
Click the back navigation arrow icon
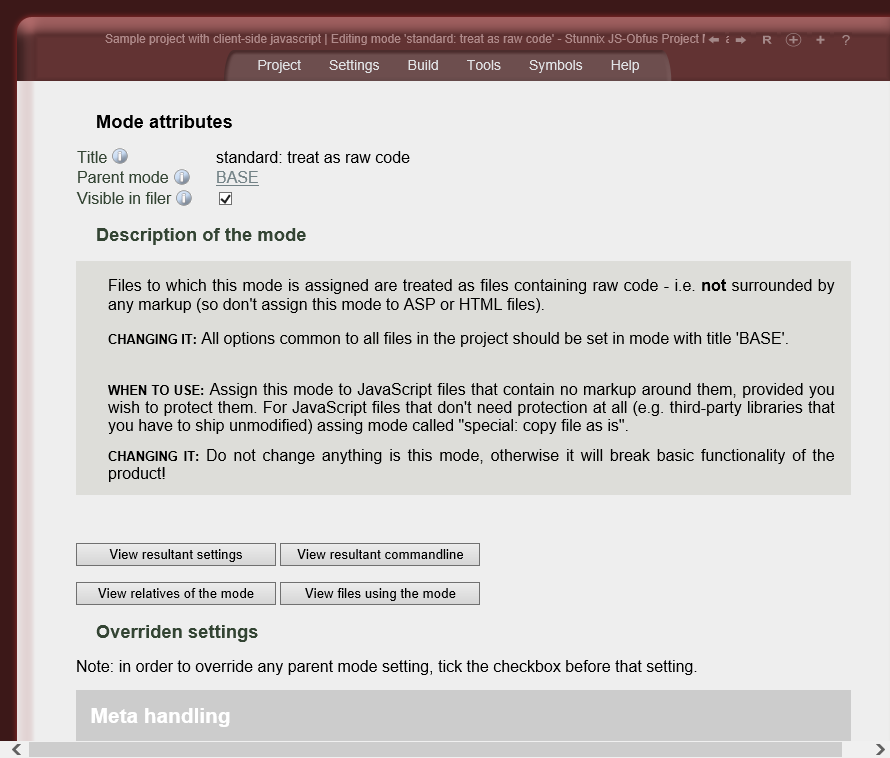[712, 39]
